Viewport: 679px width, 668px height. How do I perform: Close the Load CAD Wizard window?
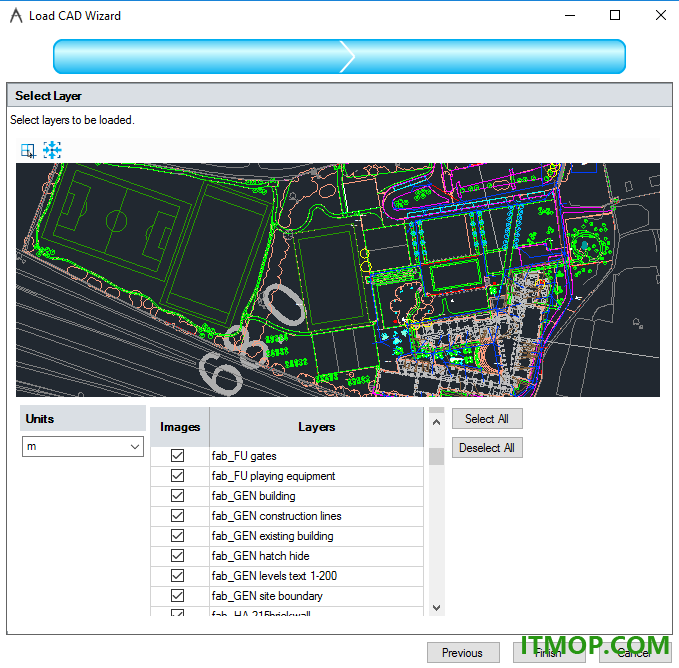[x=661, y=15]
